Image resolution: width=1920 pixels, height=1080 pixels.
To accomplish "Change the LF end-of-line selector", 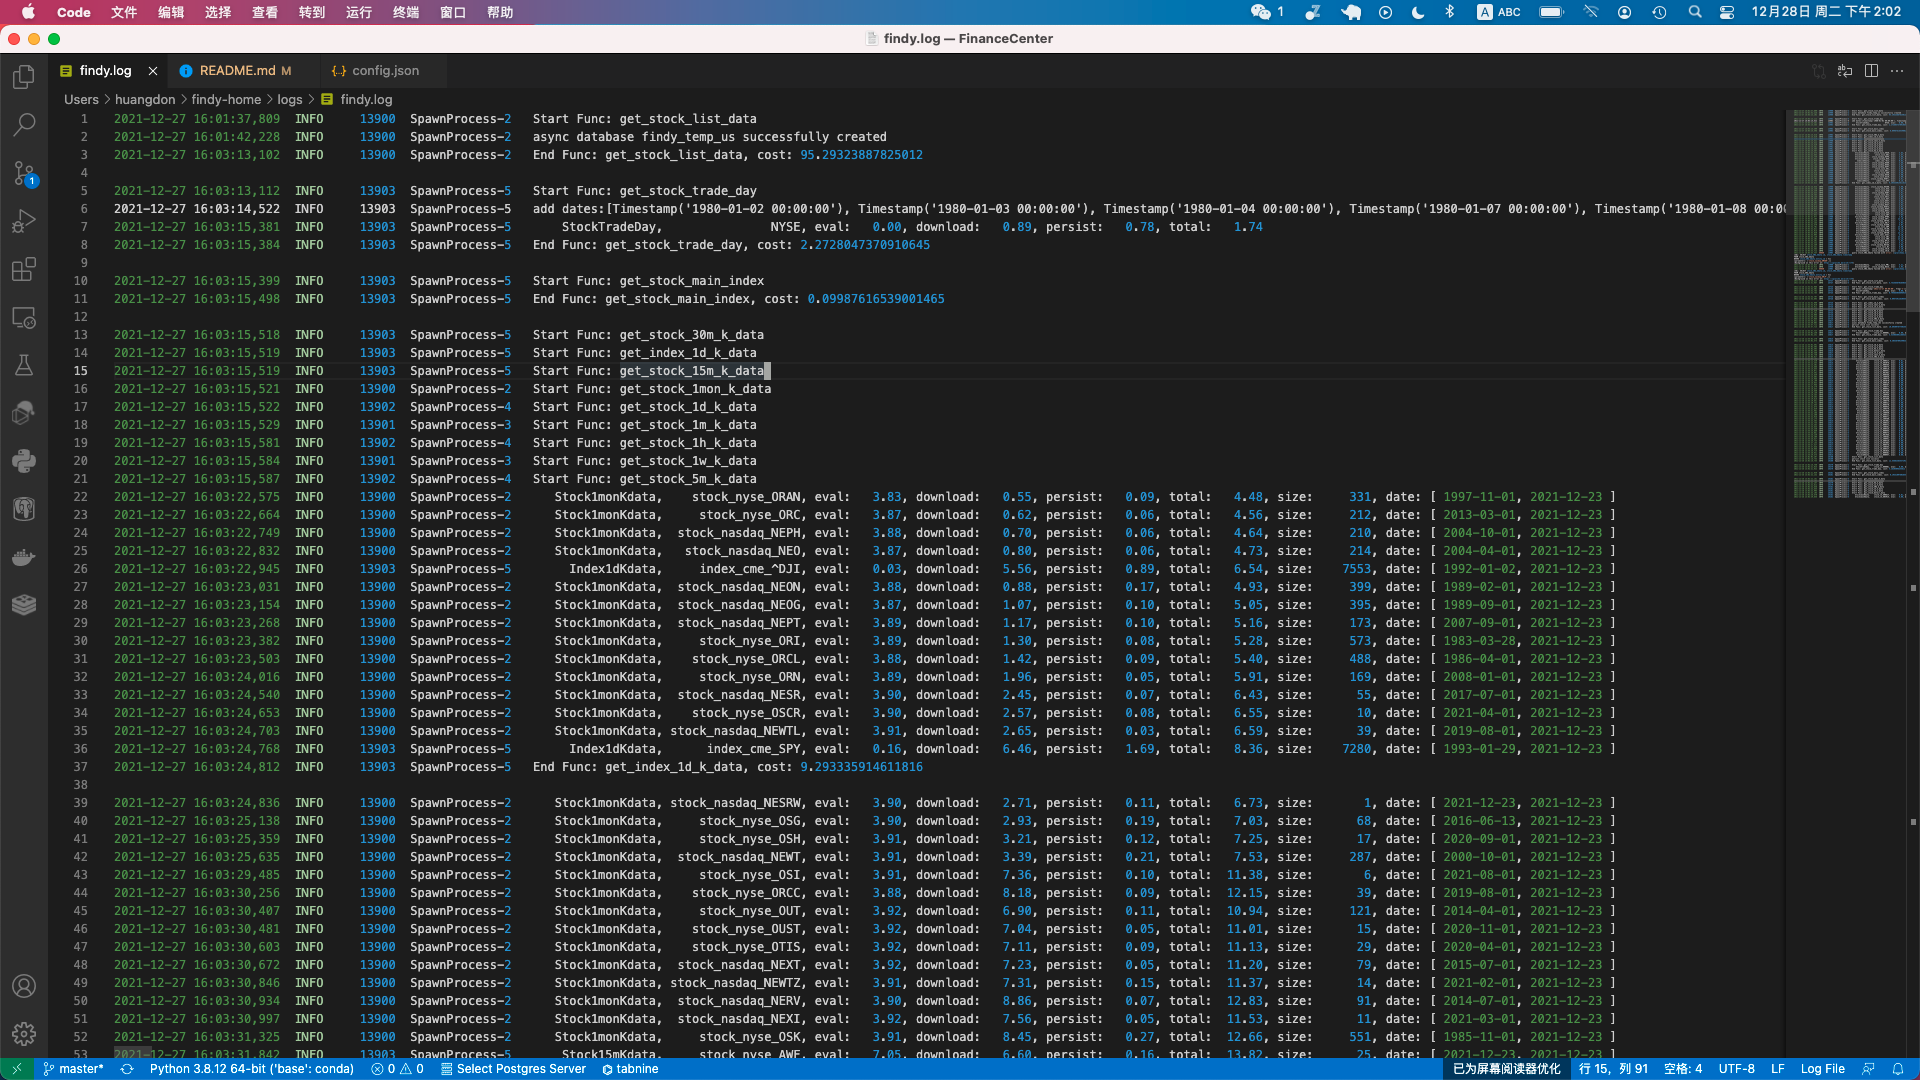I will tap(1778, 1069).
